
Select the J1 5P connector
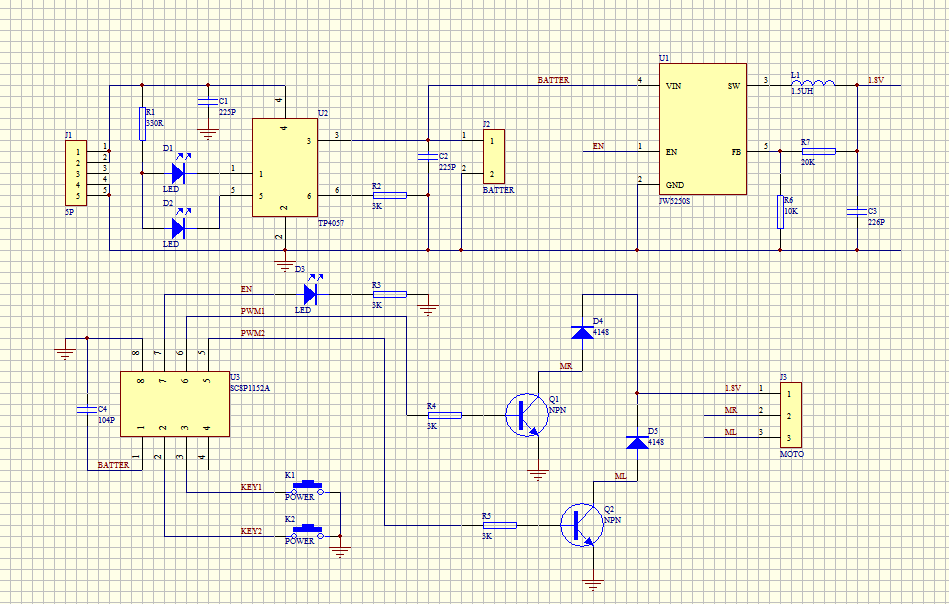74,172
